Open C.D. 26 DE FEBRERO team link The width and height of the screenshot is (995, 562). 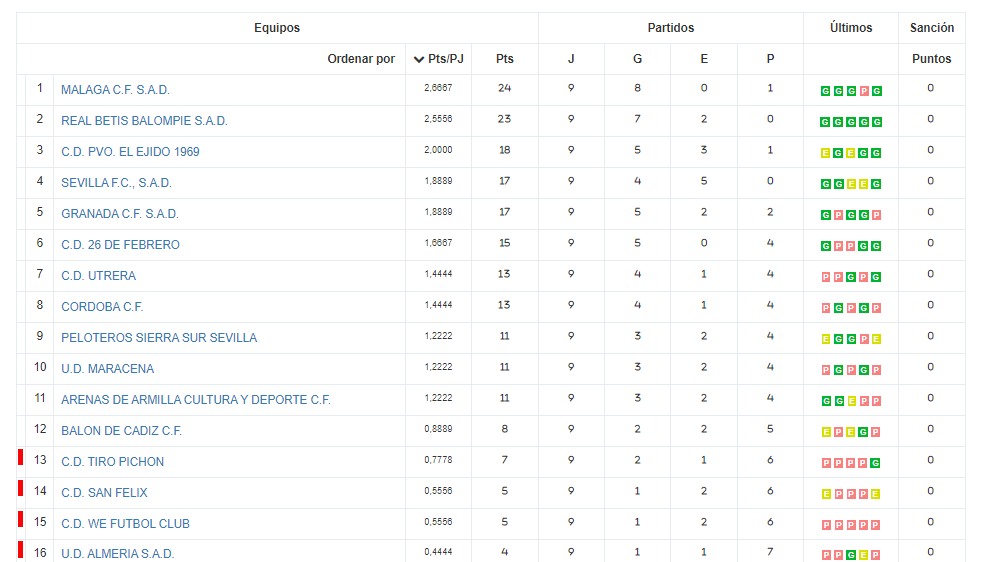pos(121,245)
